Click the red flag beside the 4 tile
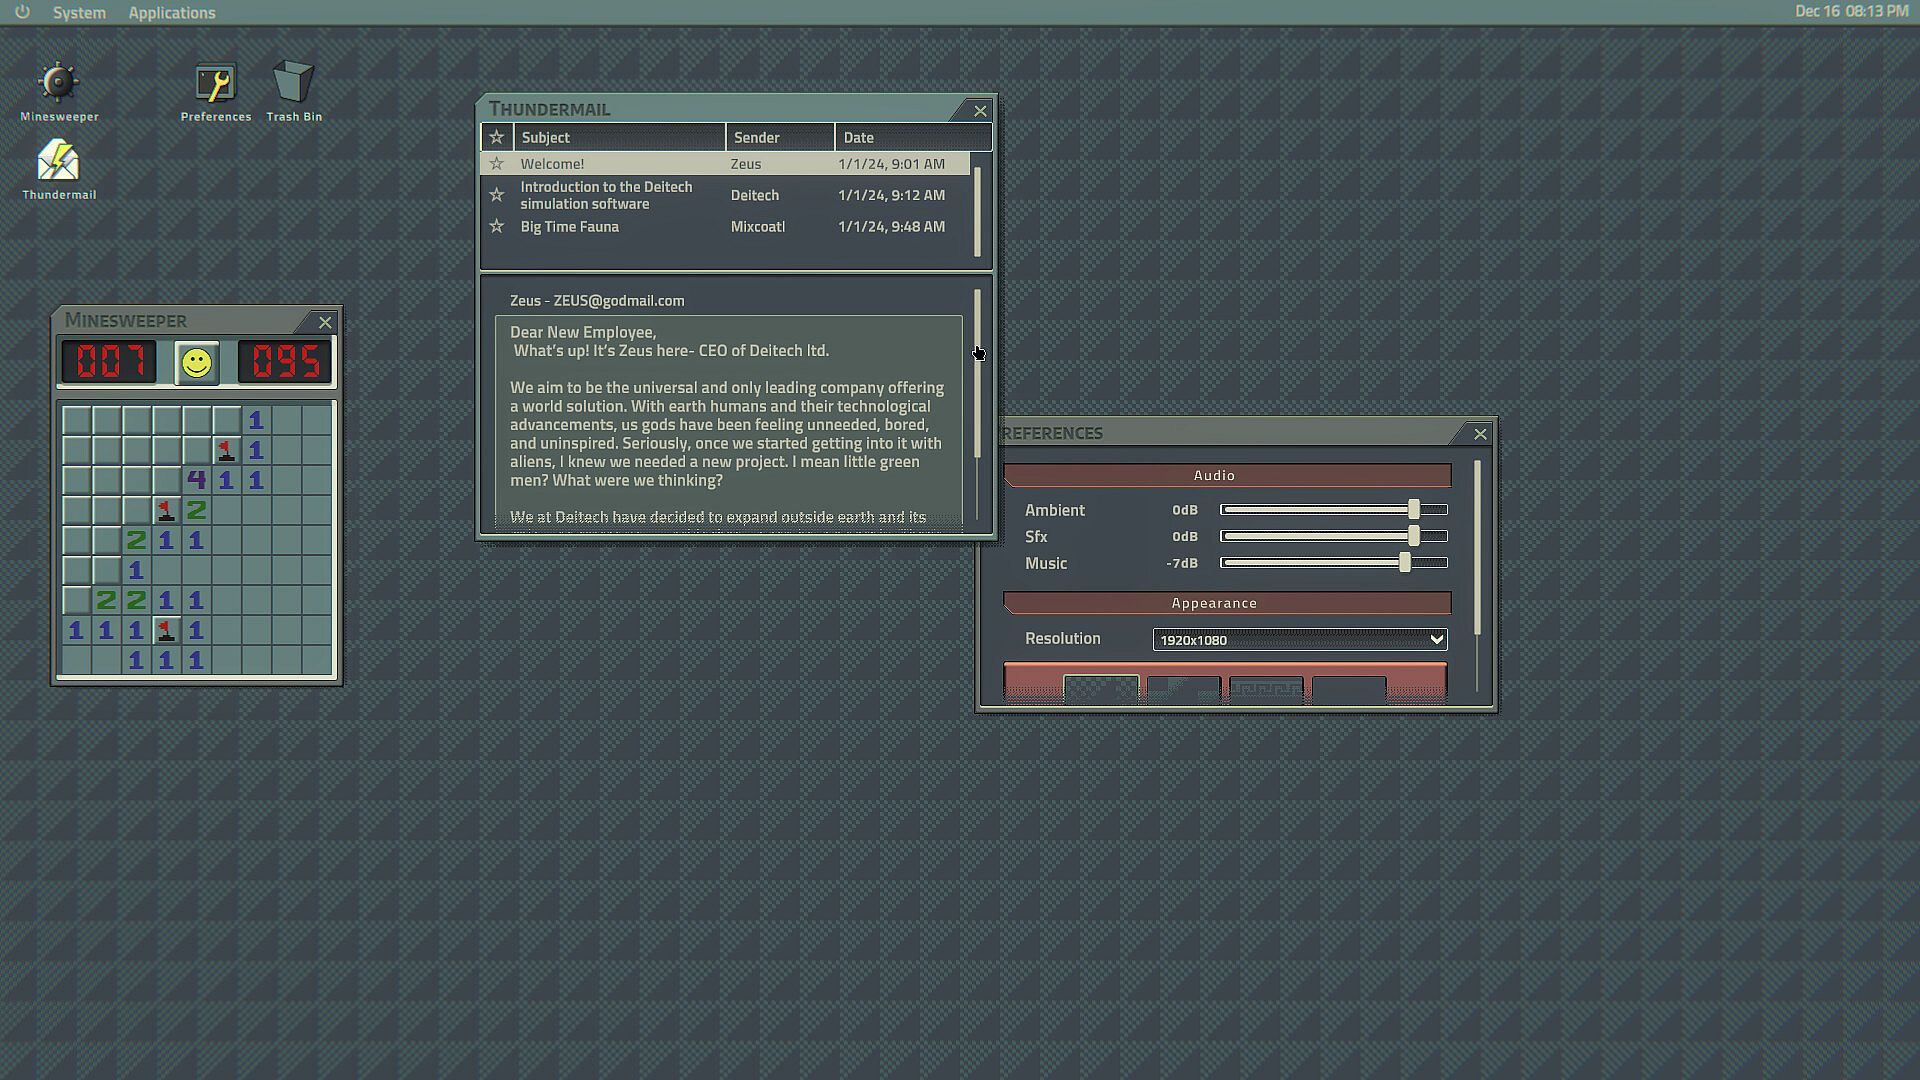This screenshot has height=1080, width=1920. (226, 450)
